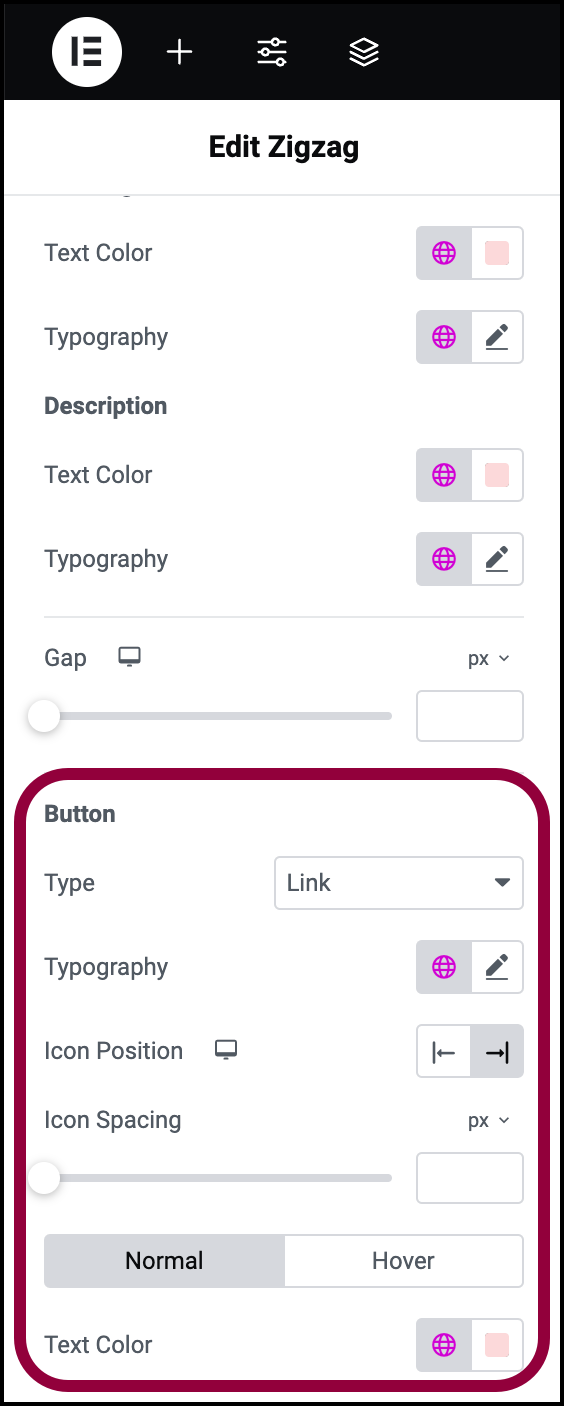
Task: Change Icon Spacing unit px dropdown
Action: pyautogui.click(x=489, y=1120)
